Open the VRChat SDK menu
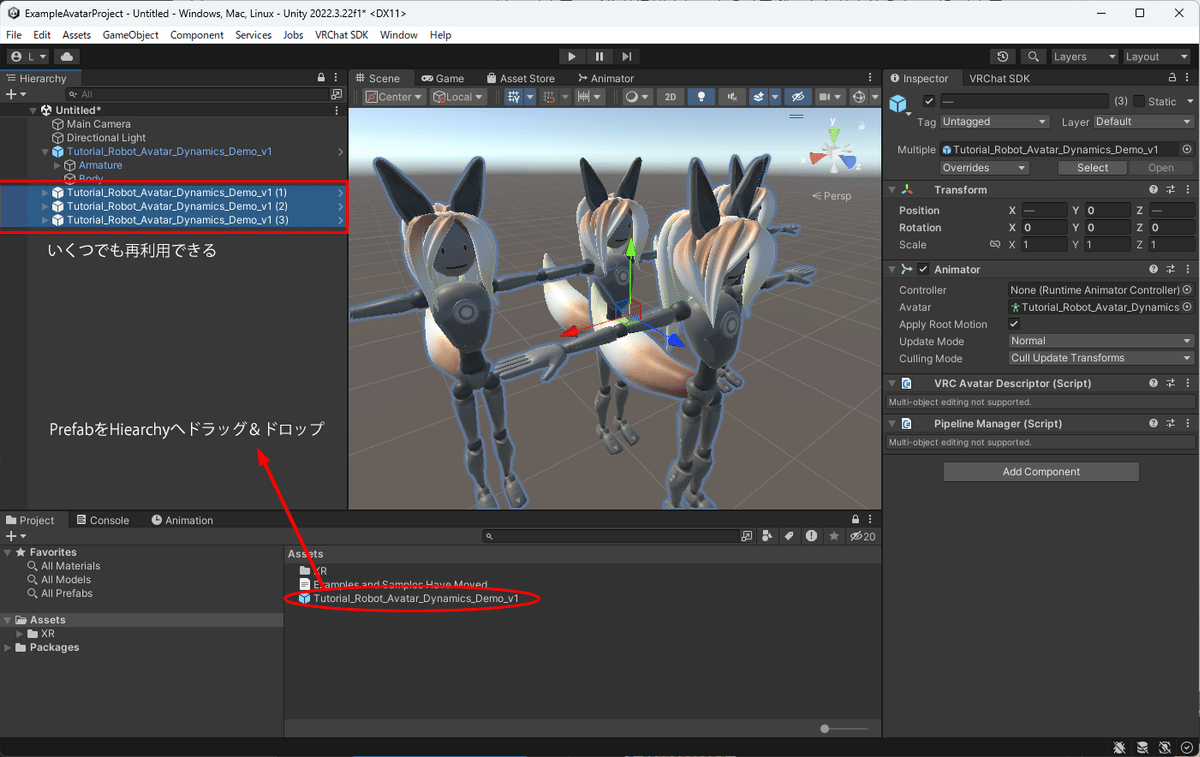 coord(341,34)
